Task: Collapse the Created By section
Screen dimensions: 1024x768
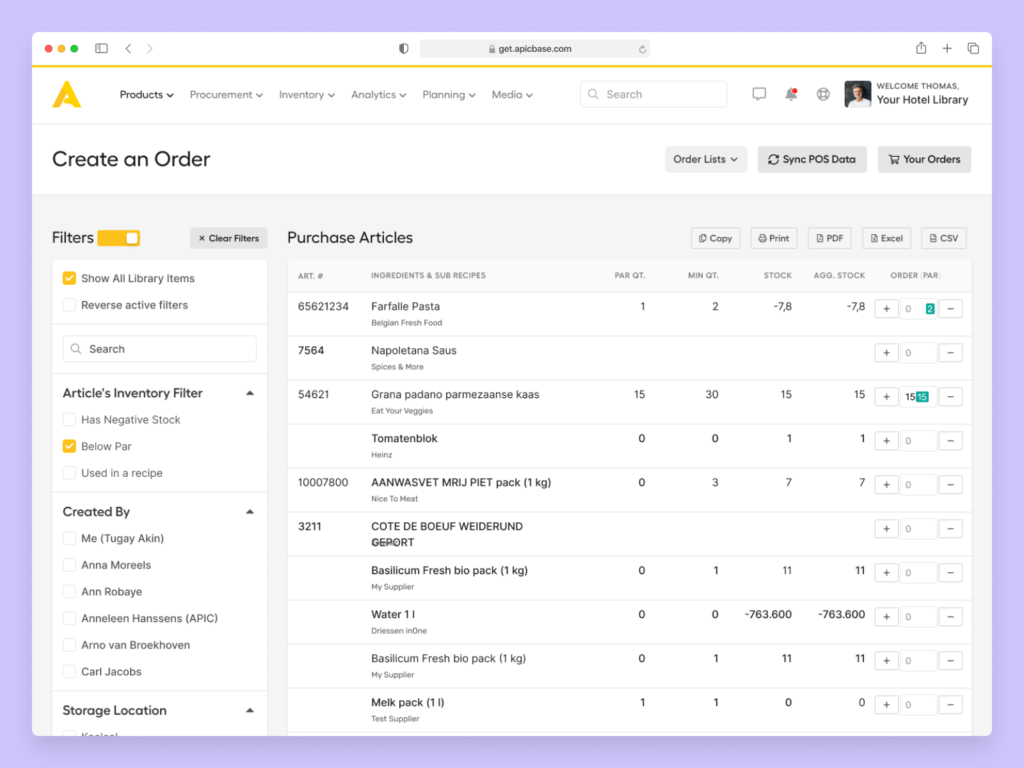Action: tap(250, 512)
